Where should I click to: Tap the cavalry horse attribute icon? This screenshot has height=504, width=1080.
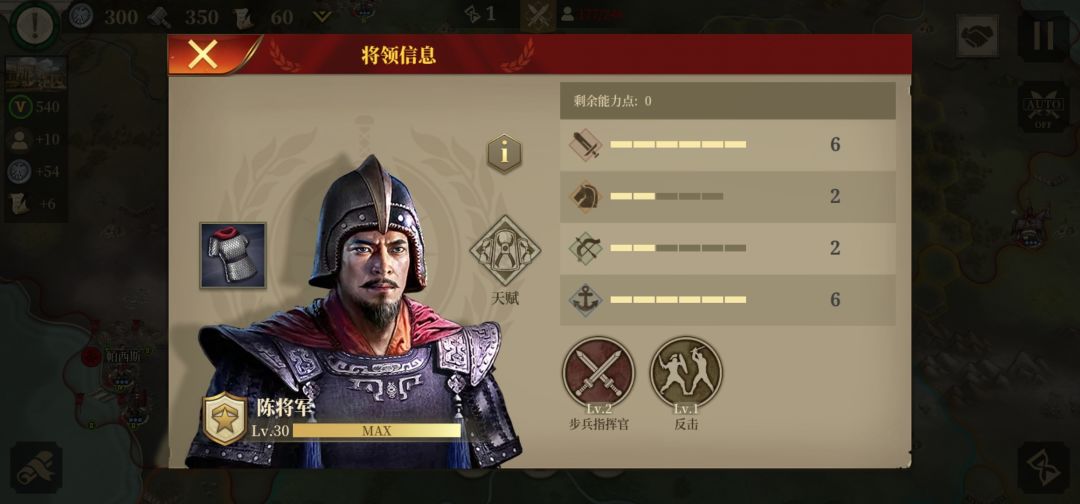point(585,197)
